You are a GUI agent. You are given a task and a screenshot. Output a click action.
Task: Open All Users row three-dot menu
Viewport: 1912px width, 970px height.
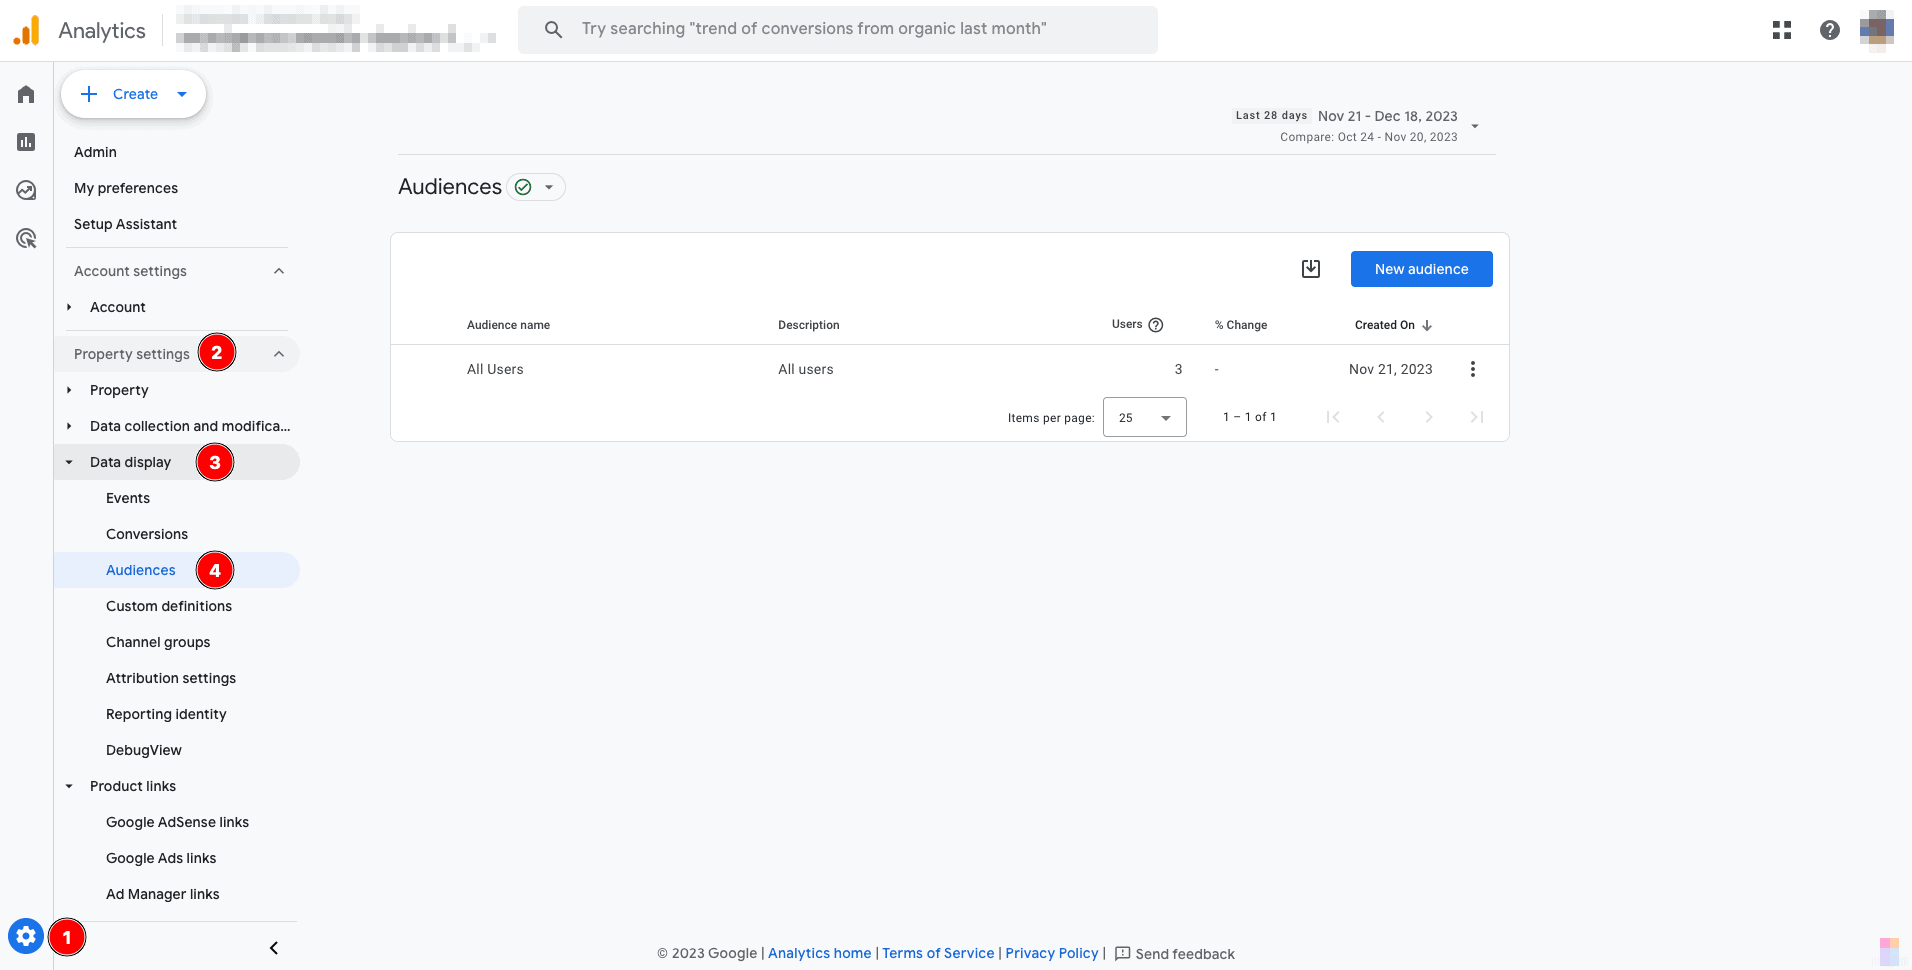coord(1472,369)
